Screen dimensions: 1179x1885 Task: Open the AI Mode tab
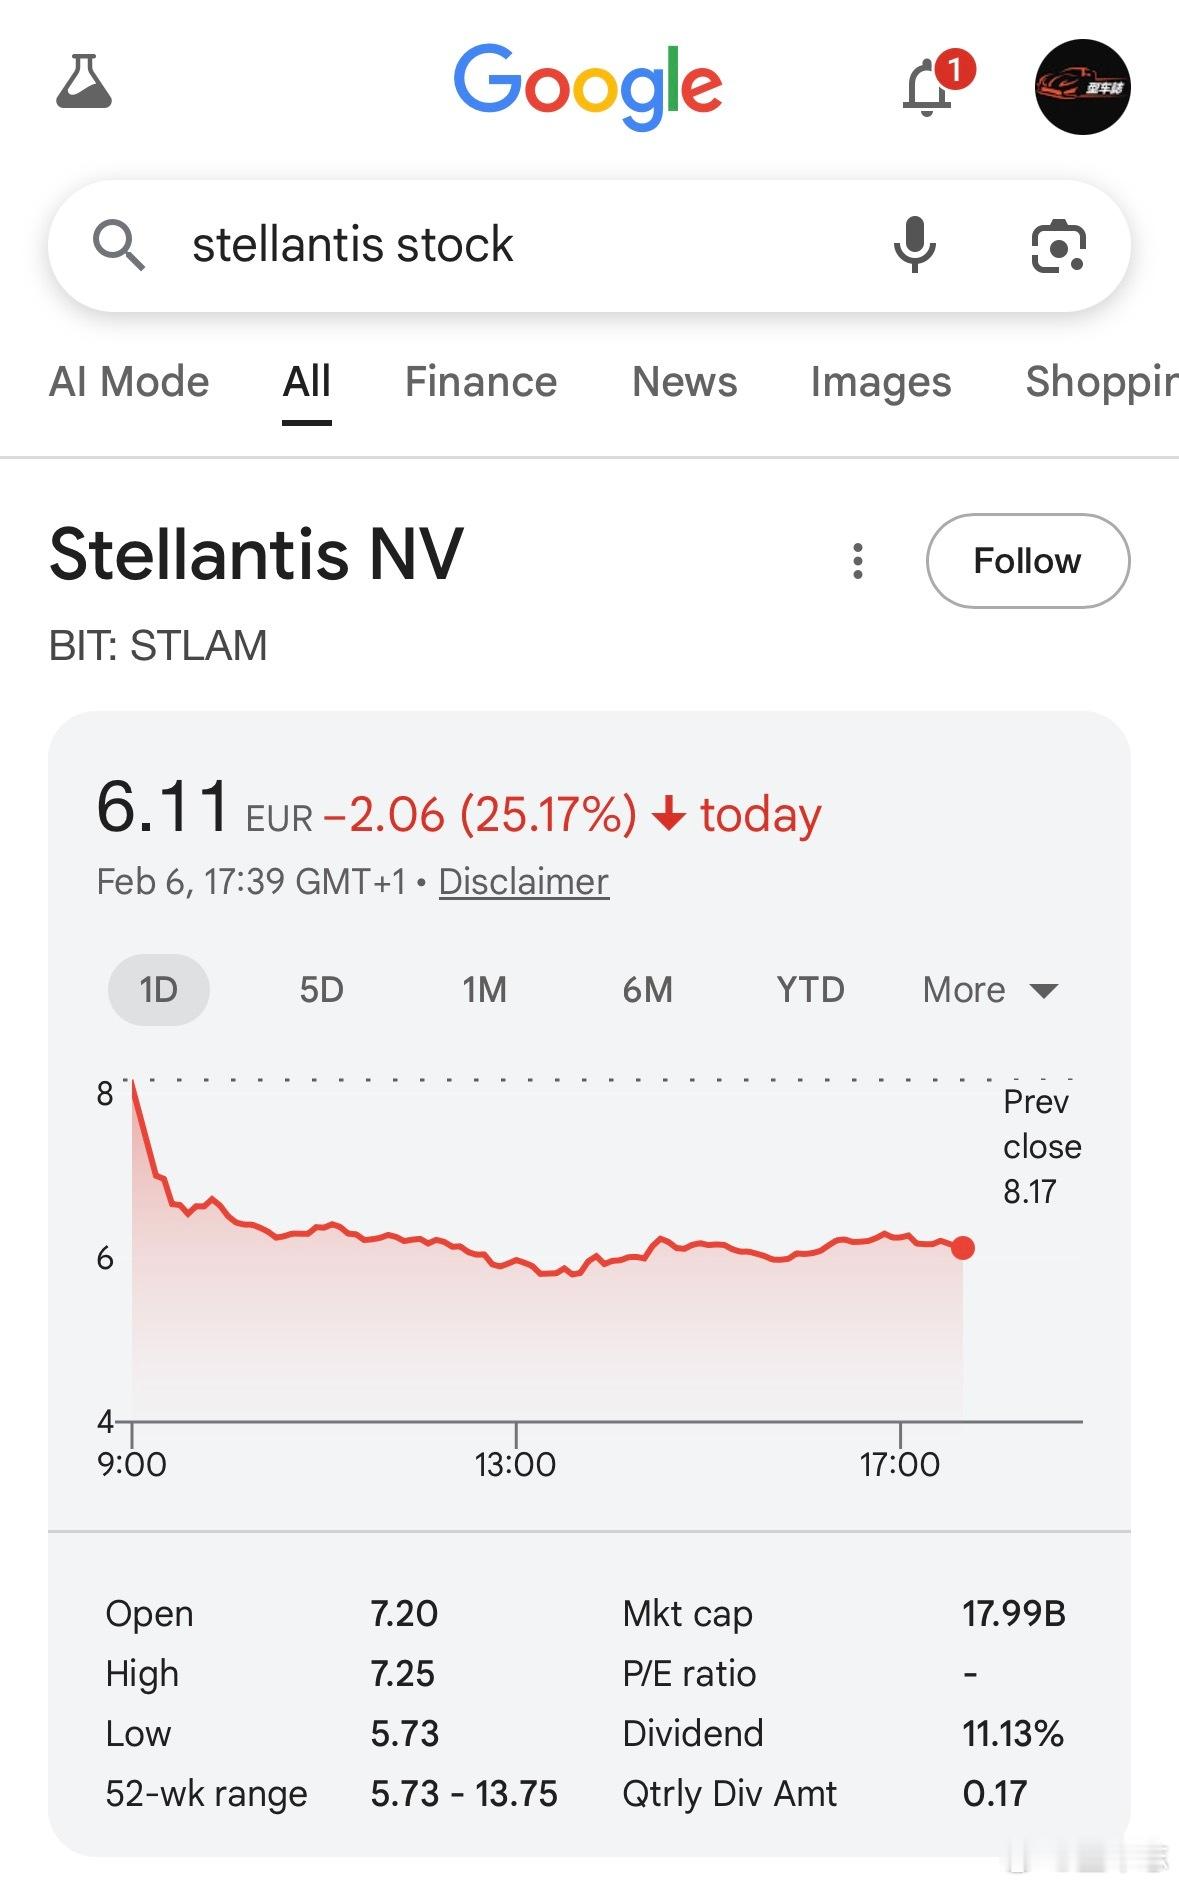point(129,382)
